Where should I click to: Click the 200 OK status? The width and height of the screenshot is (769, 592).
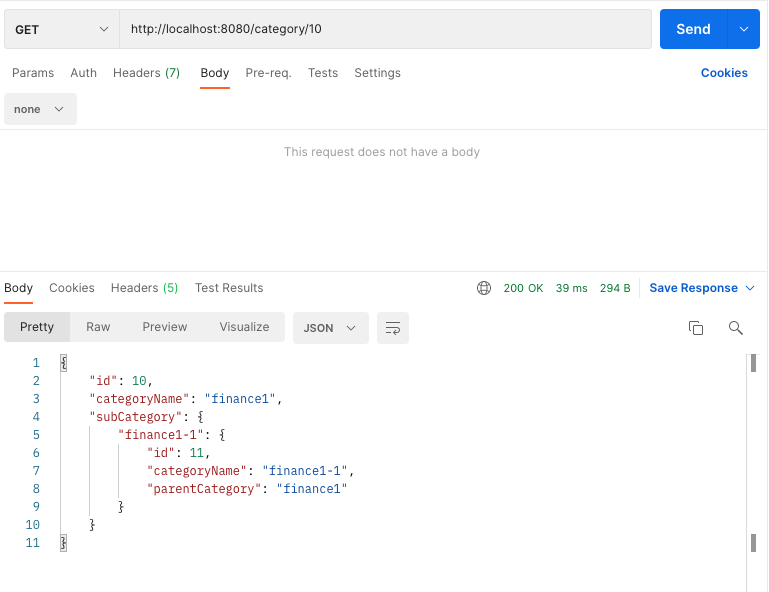click(523, 288)
